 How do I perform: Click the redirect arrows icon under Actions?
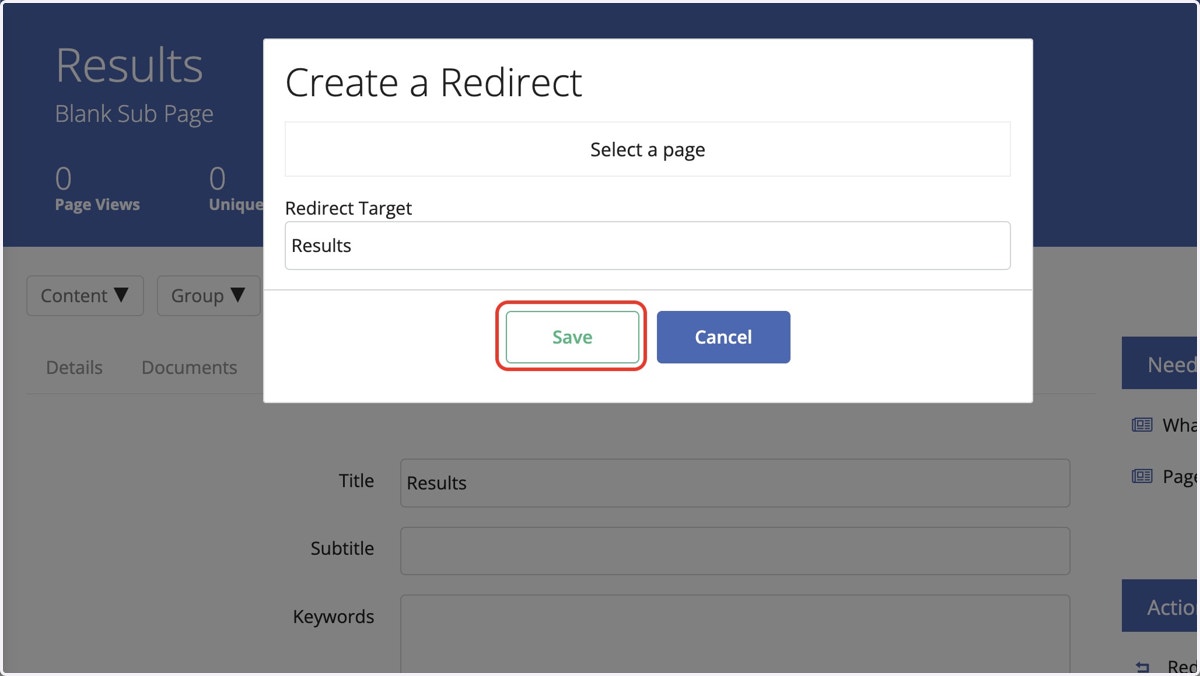coord(1143,667)
